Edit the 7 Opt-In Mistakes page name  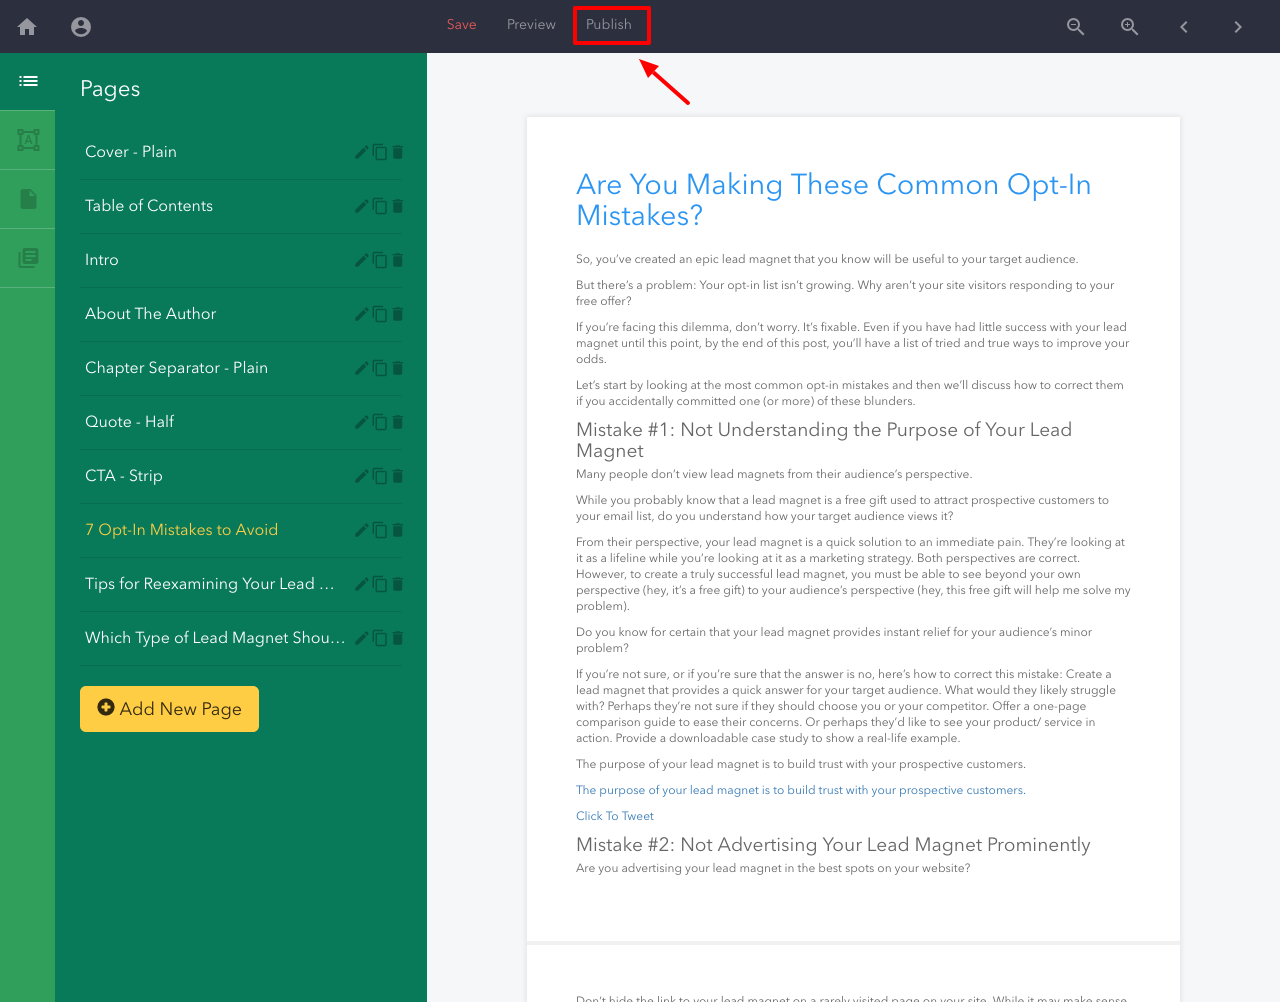click(362, 530)
